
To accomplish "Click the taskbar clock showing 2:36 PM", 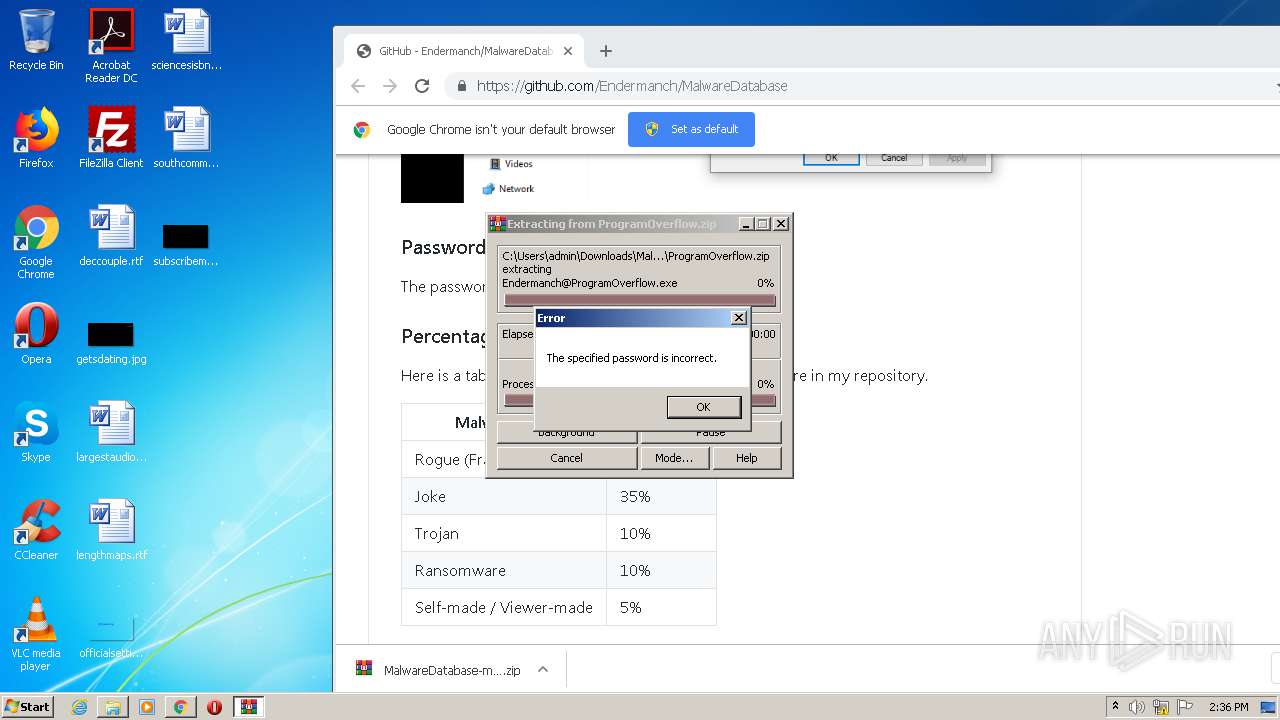I will click(1228, 707).
